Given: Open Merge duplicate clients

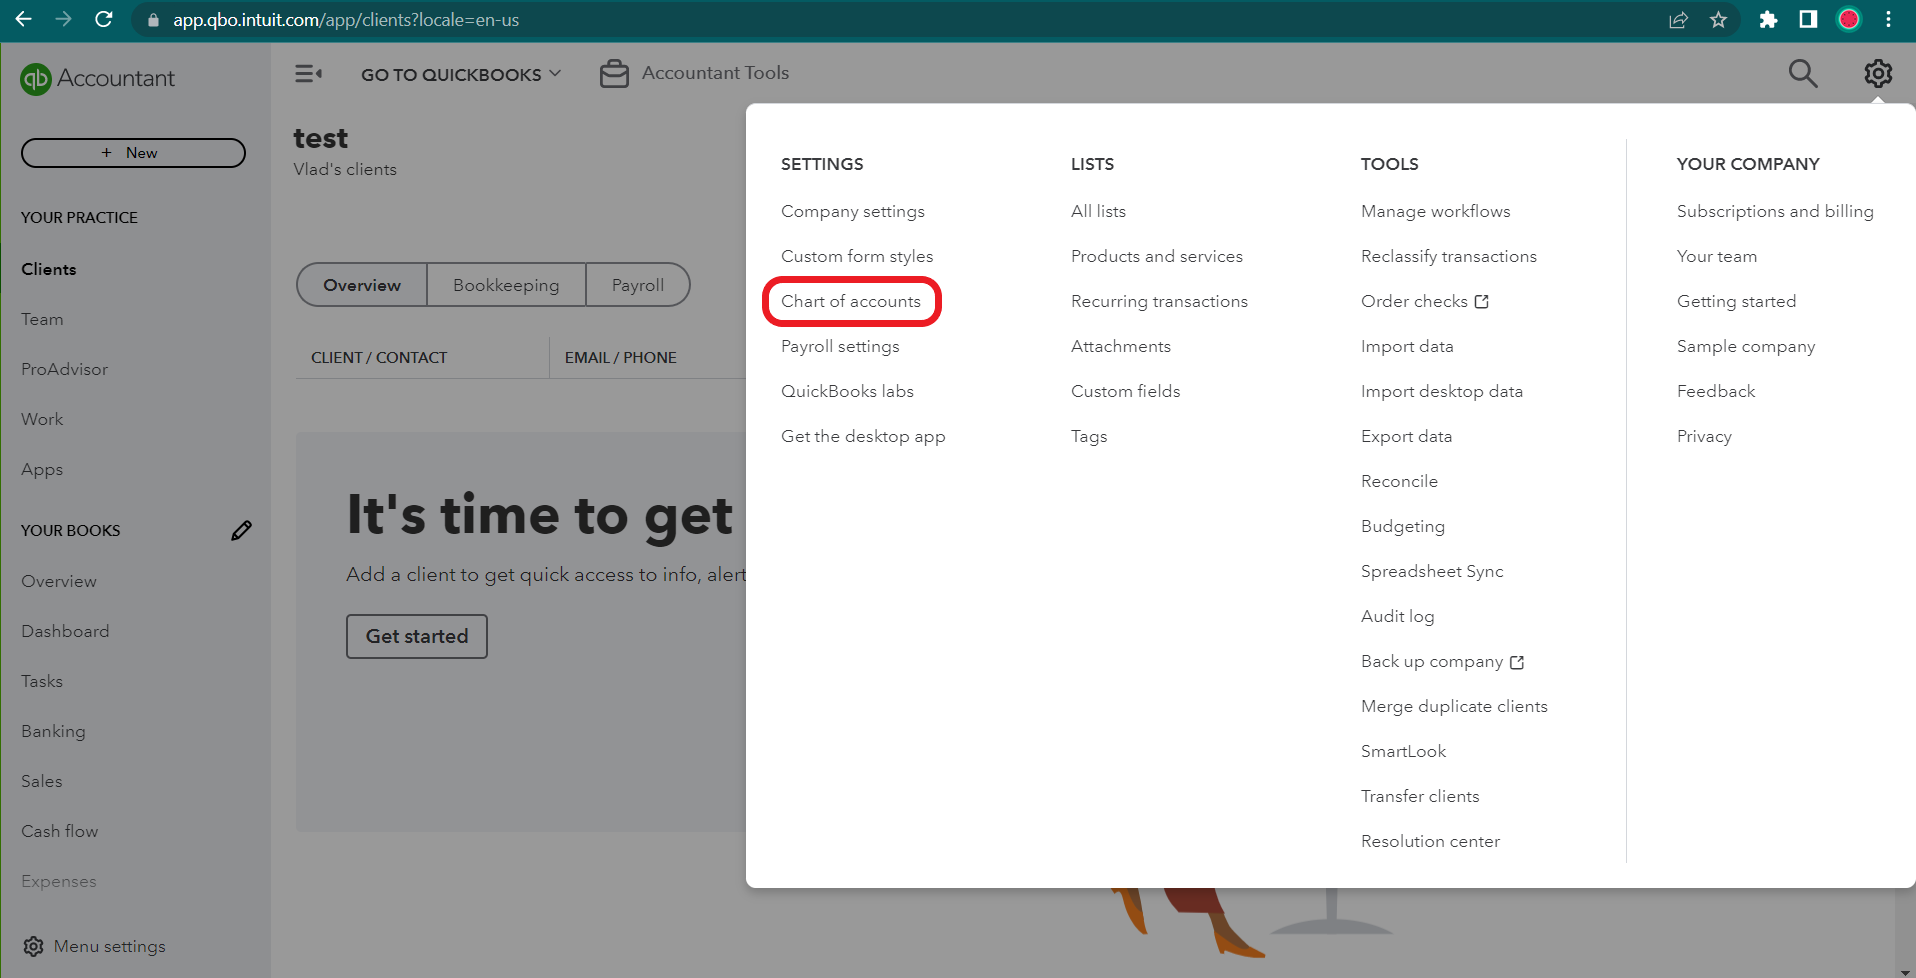Looking at the screenshot, I should (1454, 706).
